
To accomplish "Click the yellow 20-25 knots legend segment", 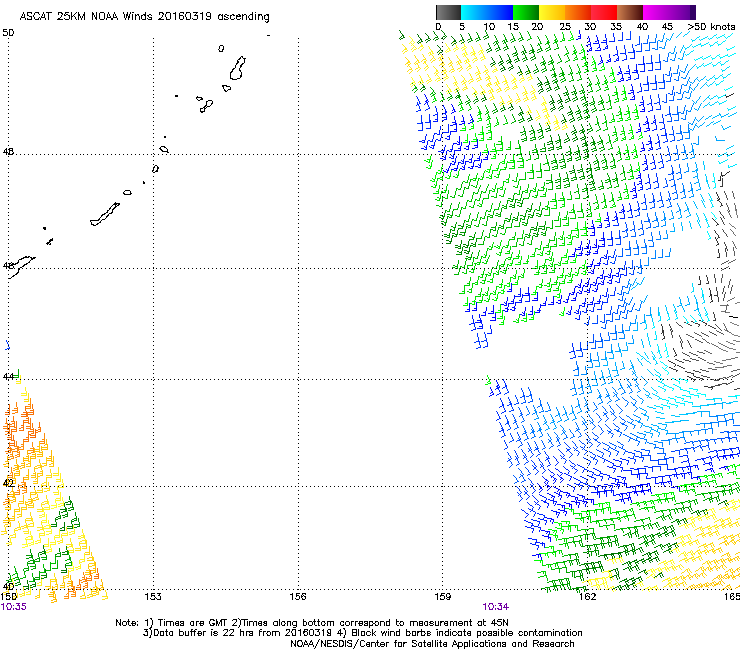I will point(552,12).
